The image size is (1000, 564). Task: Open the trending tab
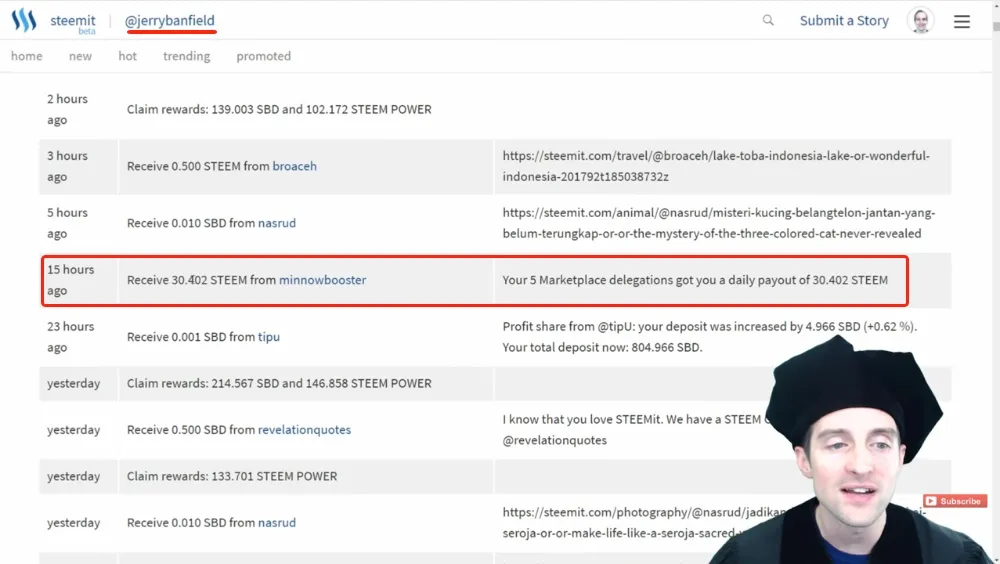pyautogui.click(x=186, y=56)
